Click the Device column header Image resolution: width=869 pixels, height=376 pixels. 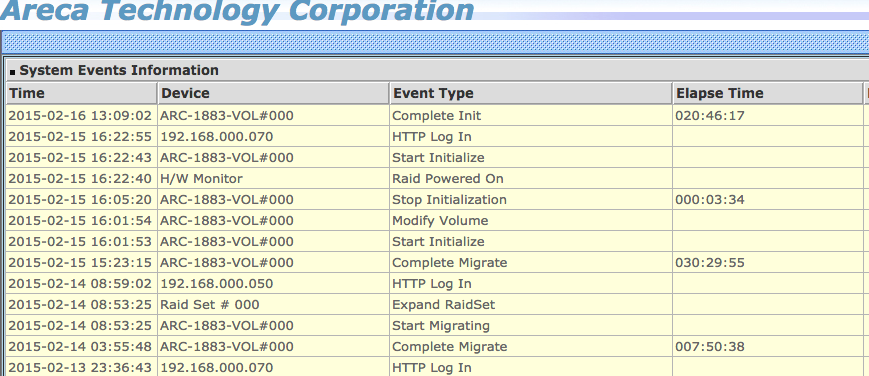pos(274,93)
